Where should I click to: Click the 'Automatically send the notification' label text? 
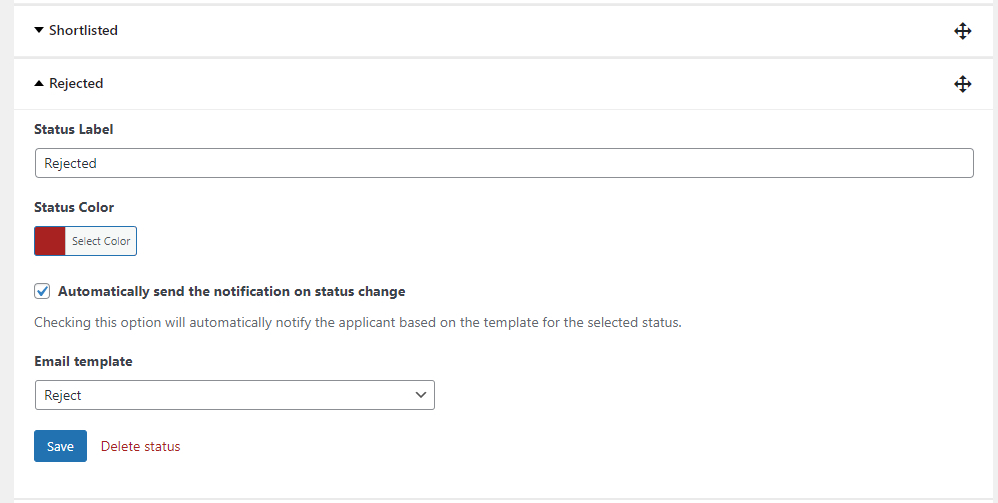coord(232,292)
